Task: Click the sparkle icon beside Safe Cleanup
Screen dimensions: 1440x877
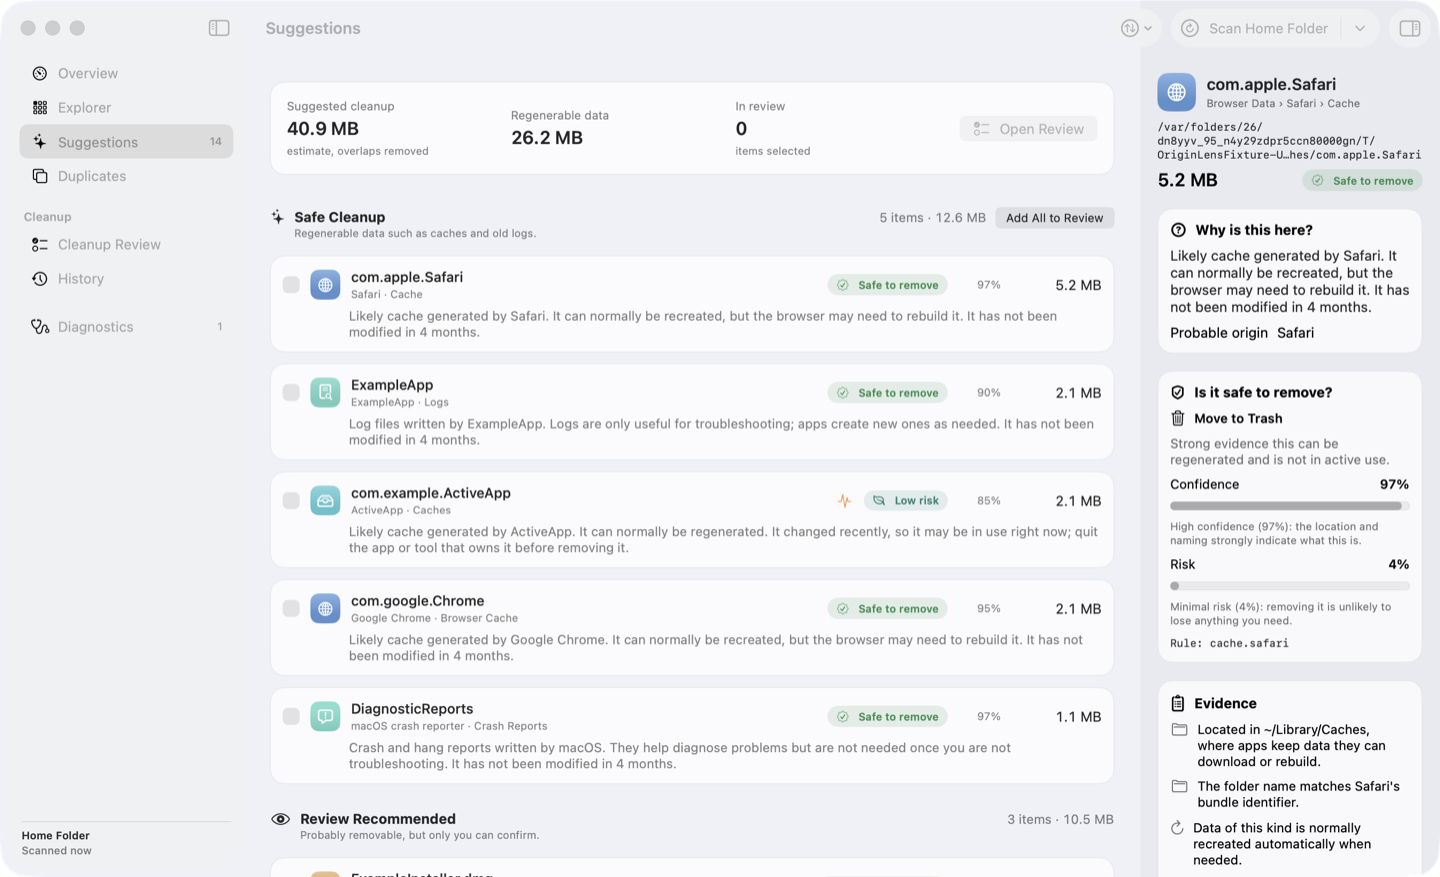Action: coord(278,217)
